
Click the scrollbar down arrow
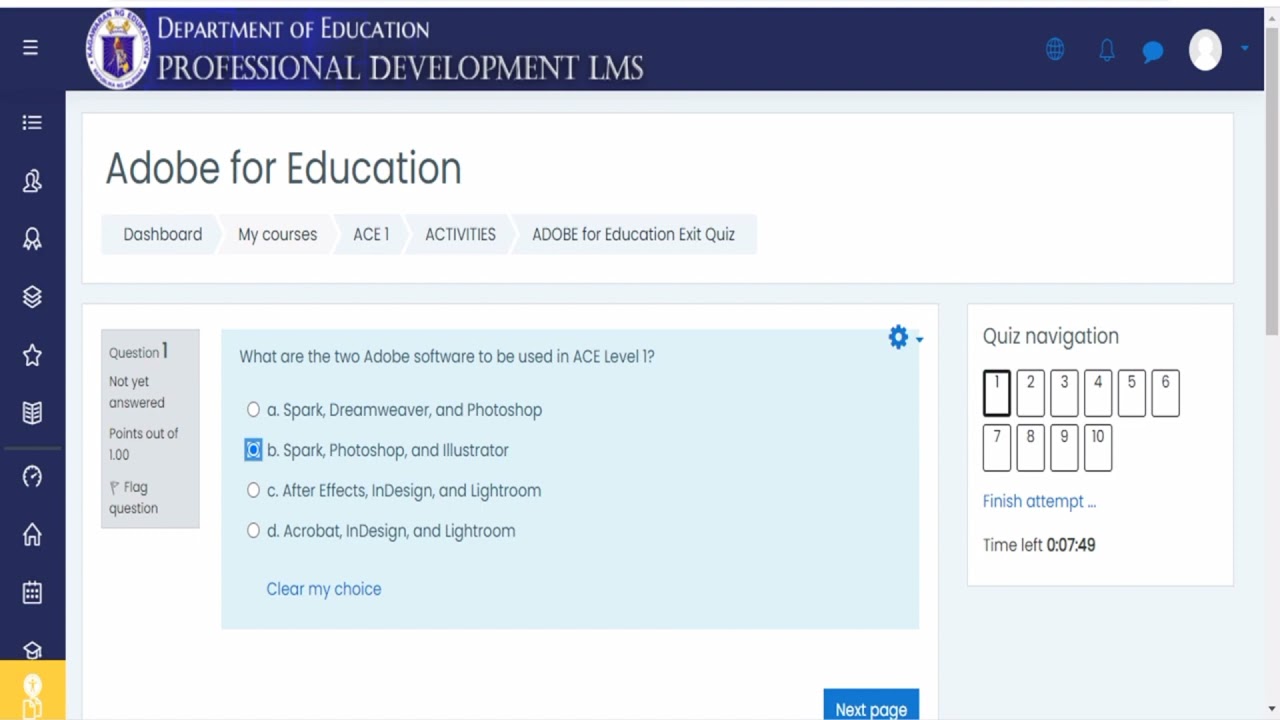click(1272, 709)
